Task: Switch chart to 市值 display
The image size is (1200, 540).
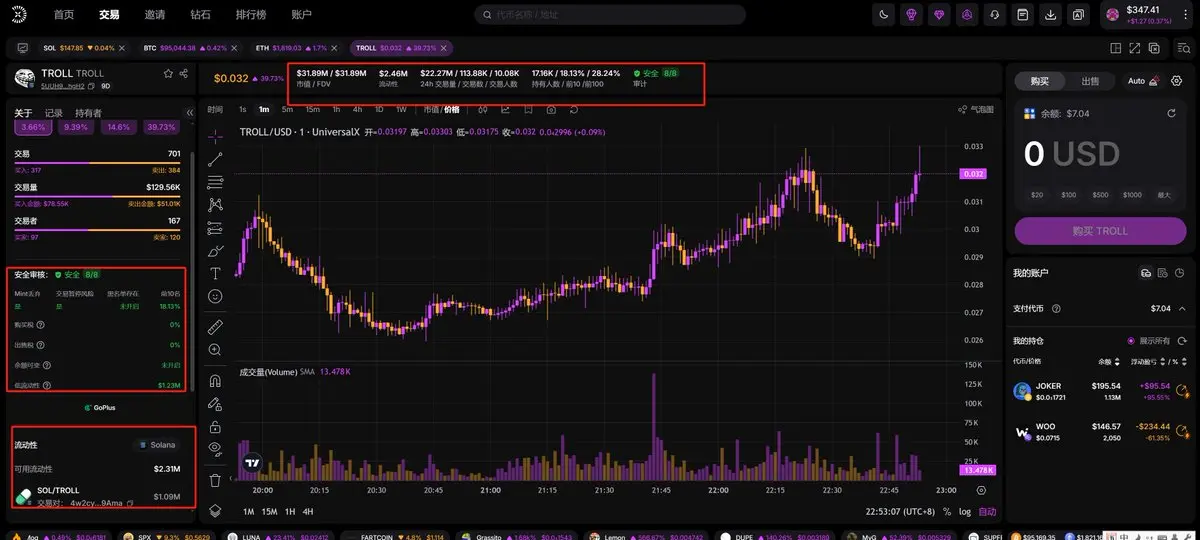Action: point(431,110)
